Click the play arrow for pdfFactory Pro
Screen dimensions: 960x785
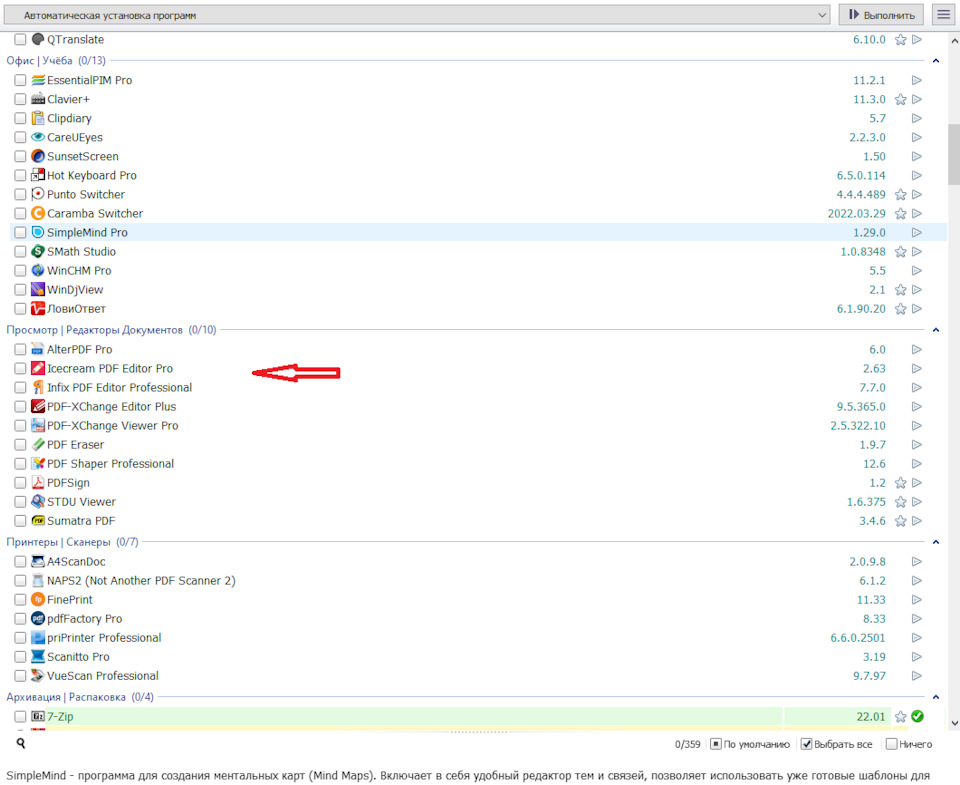[917, 619]
